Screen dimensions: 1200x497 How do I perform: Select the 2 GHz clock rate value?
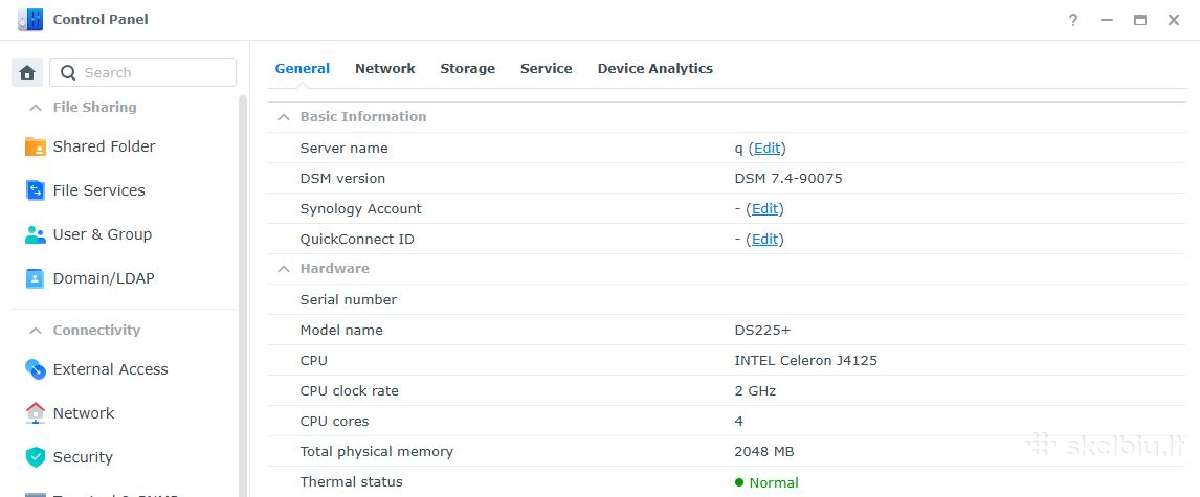755,391
